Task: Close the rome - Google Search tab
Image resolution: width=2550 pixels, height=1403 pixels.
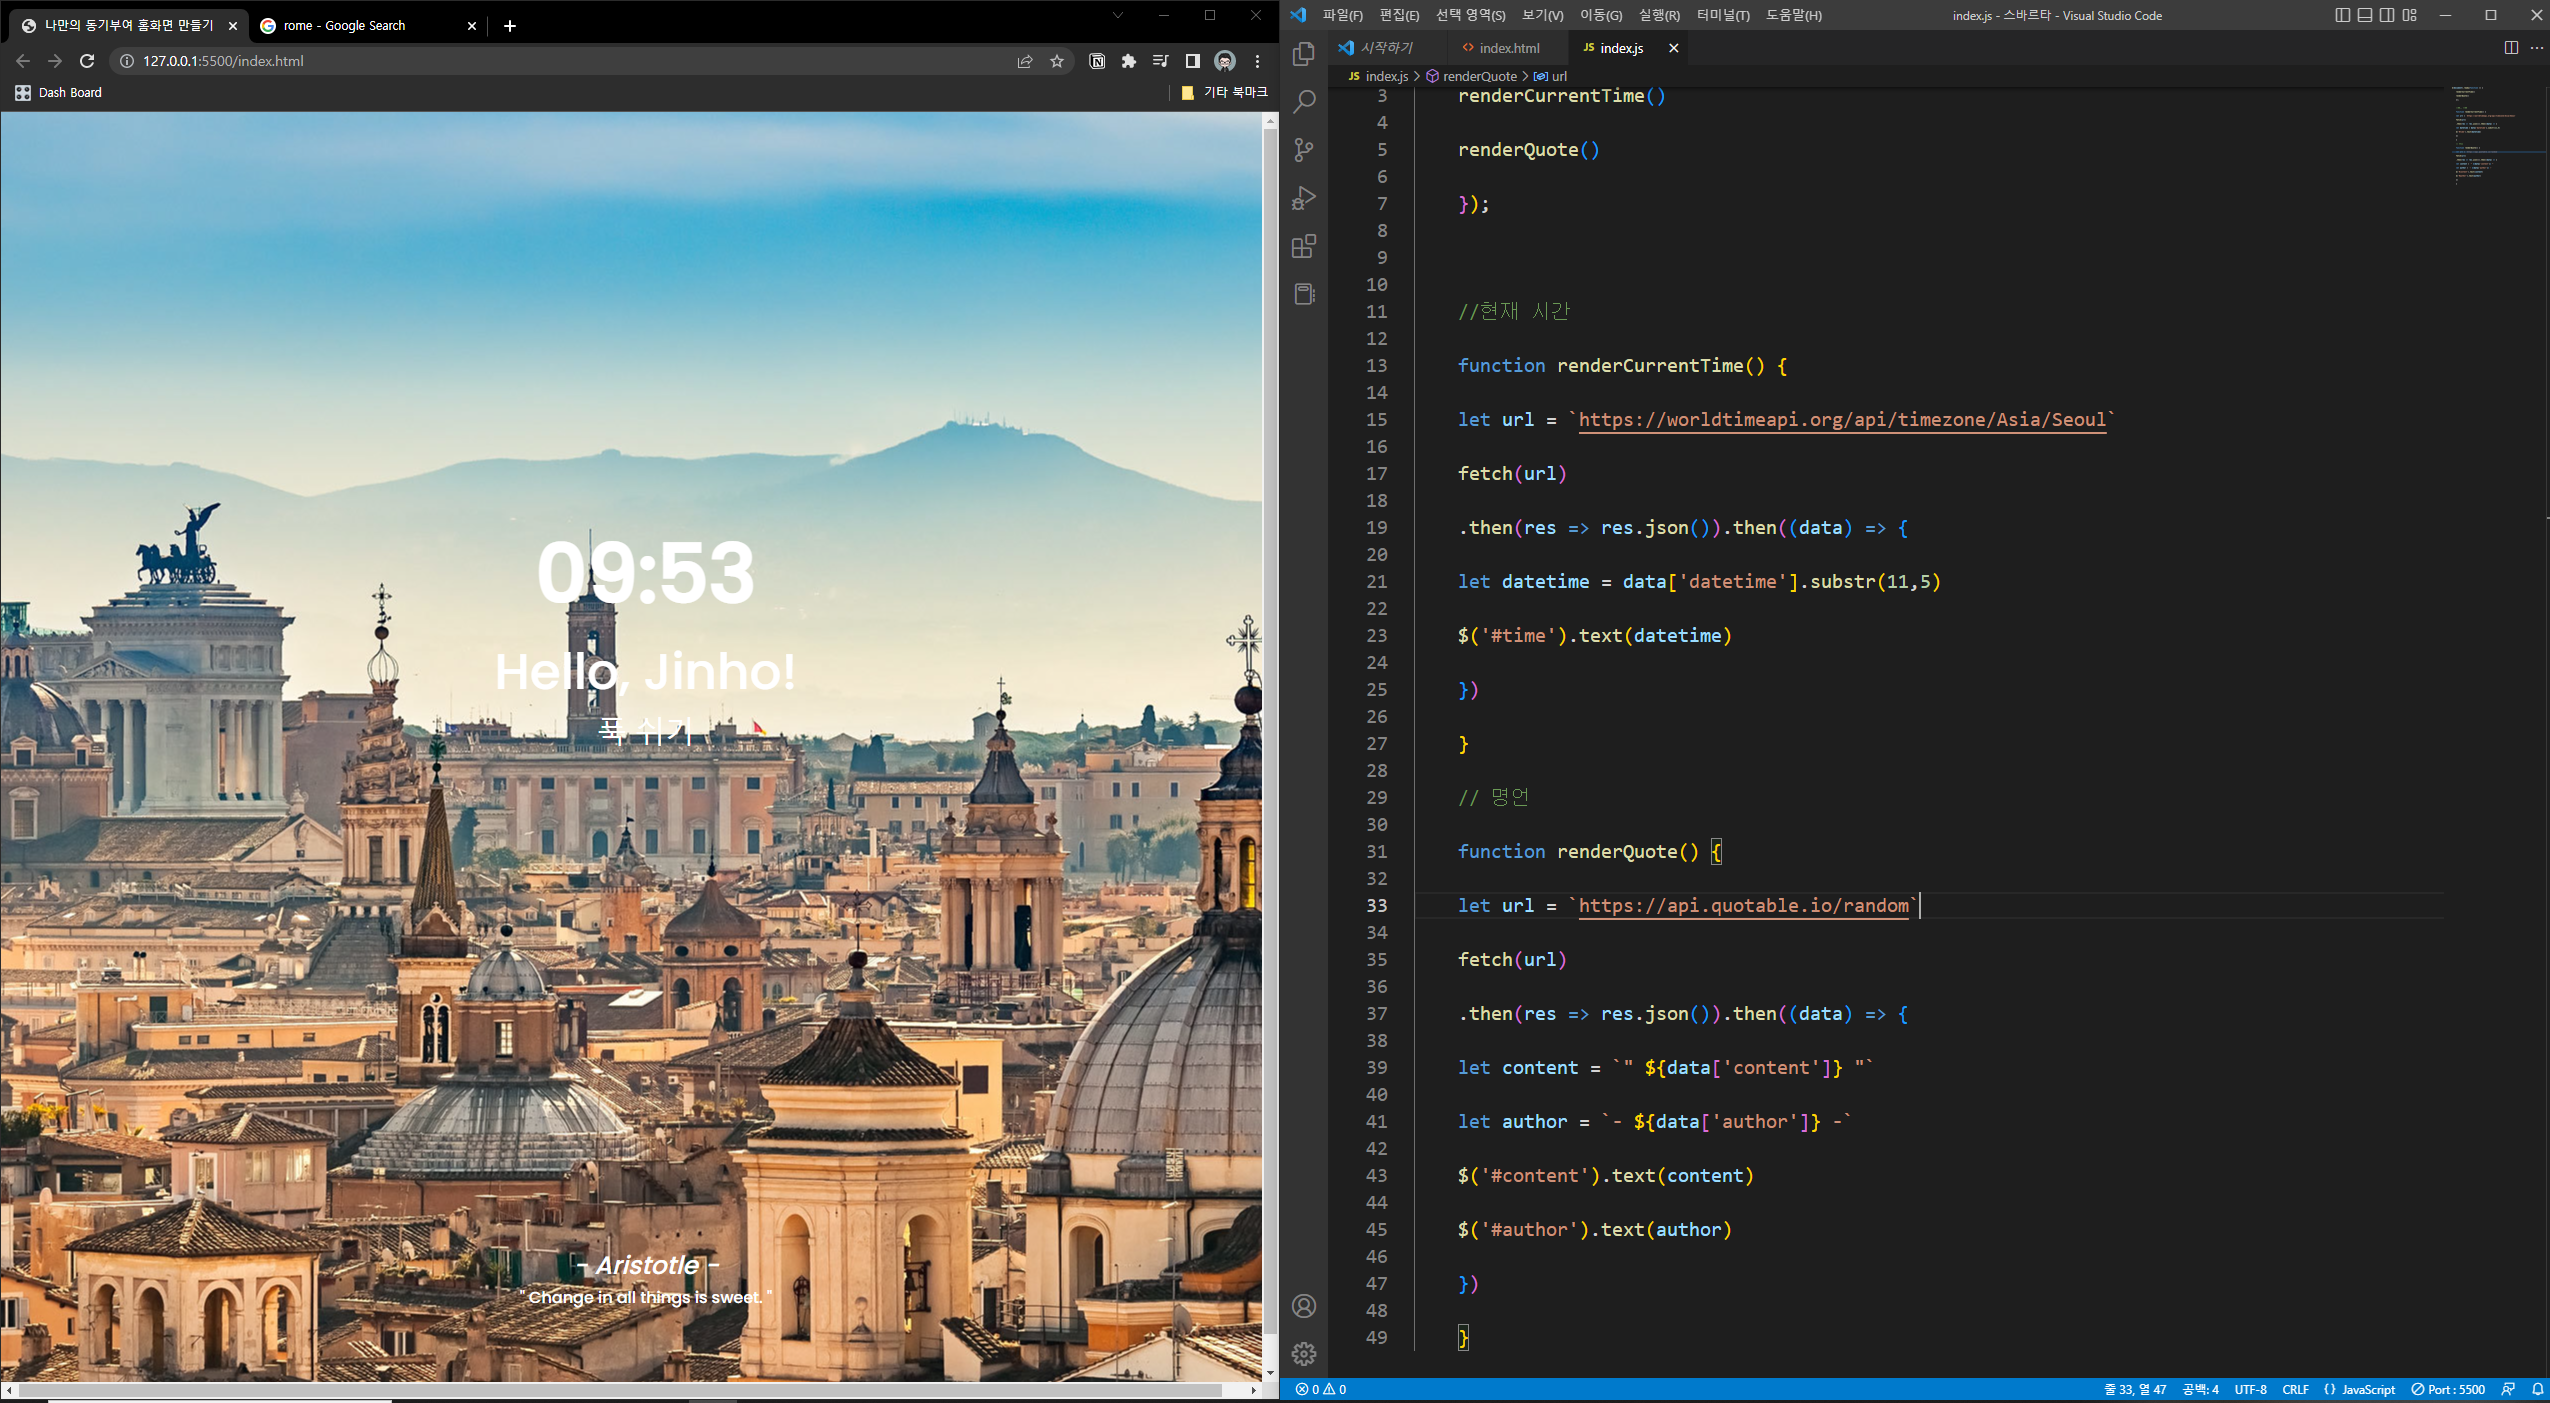Action: click(x=472, y=26)
